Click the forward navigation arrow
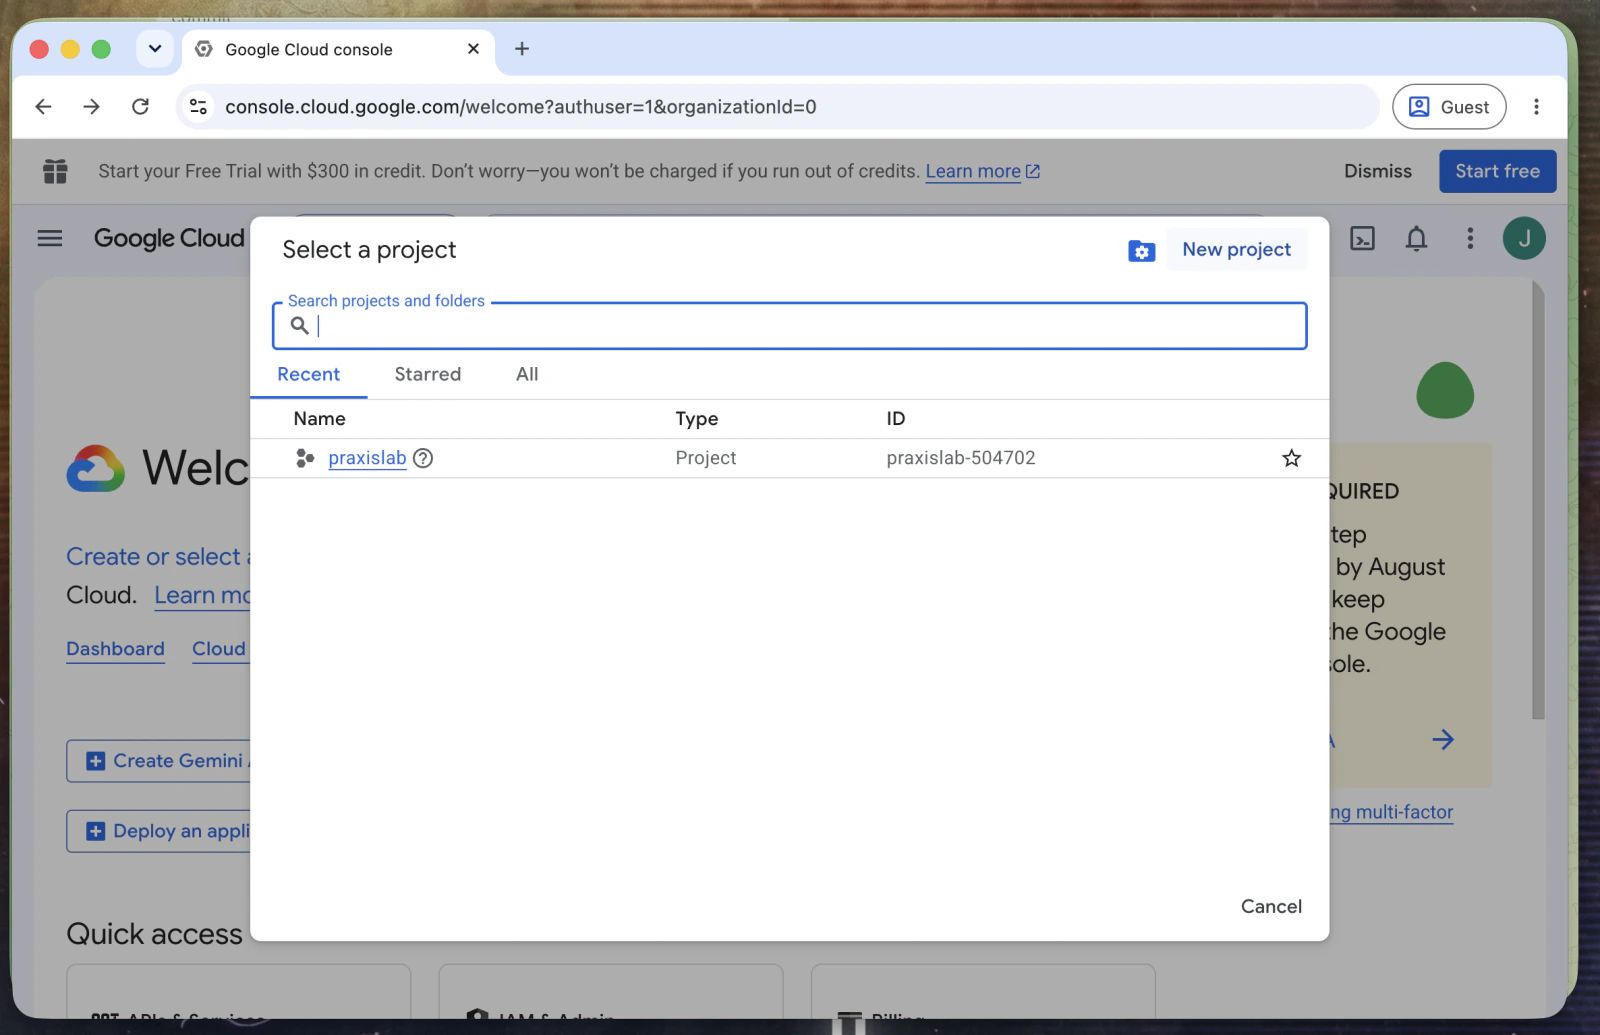The image size is (1600, 1035). [x=91, y=107]
